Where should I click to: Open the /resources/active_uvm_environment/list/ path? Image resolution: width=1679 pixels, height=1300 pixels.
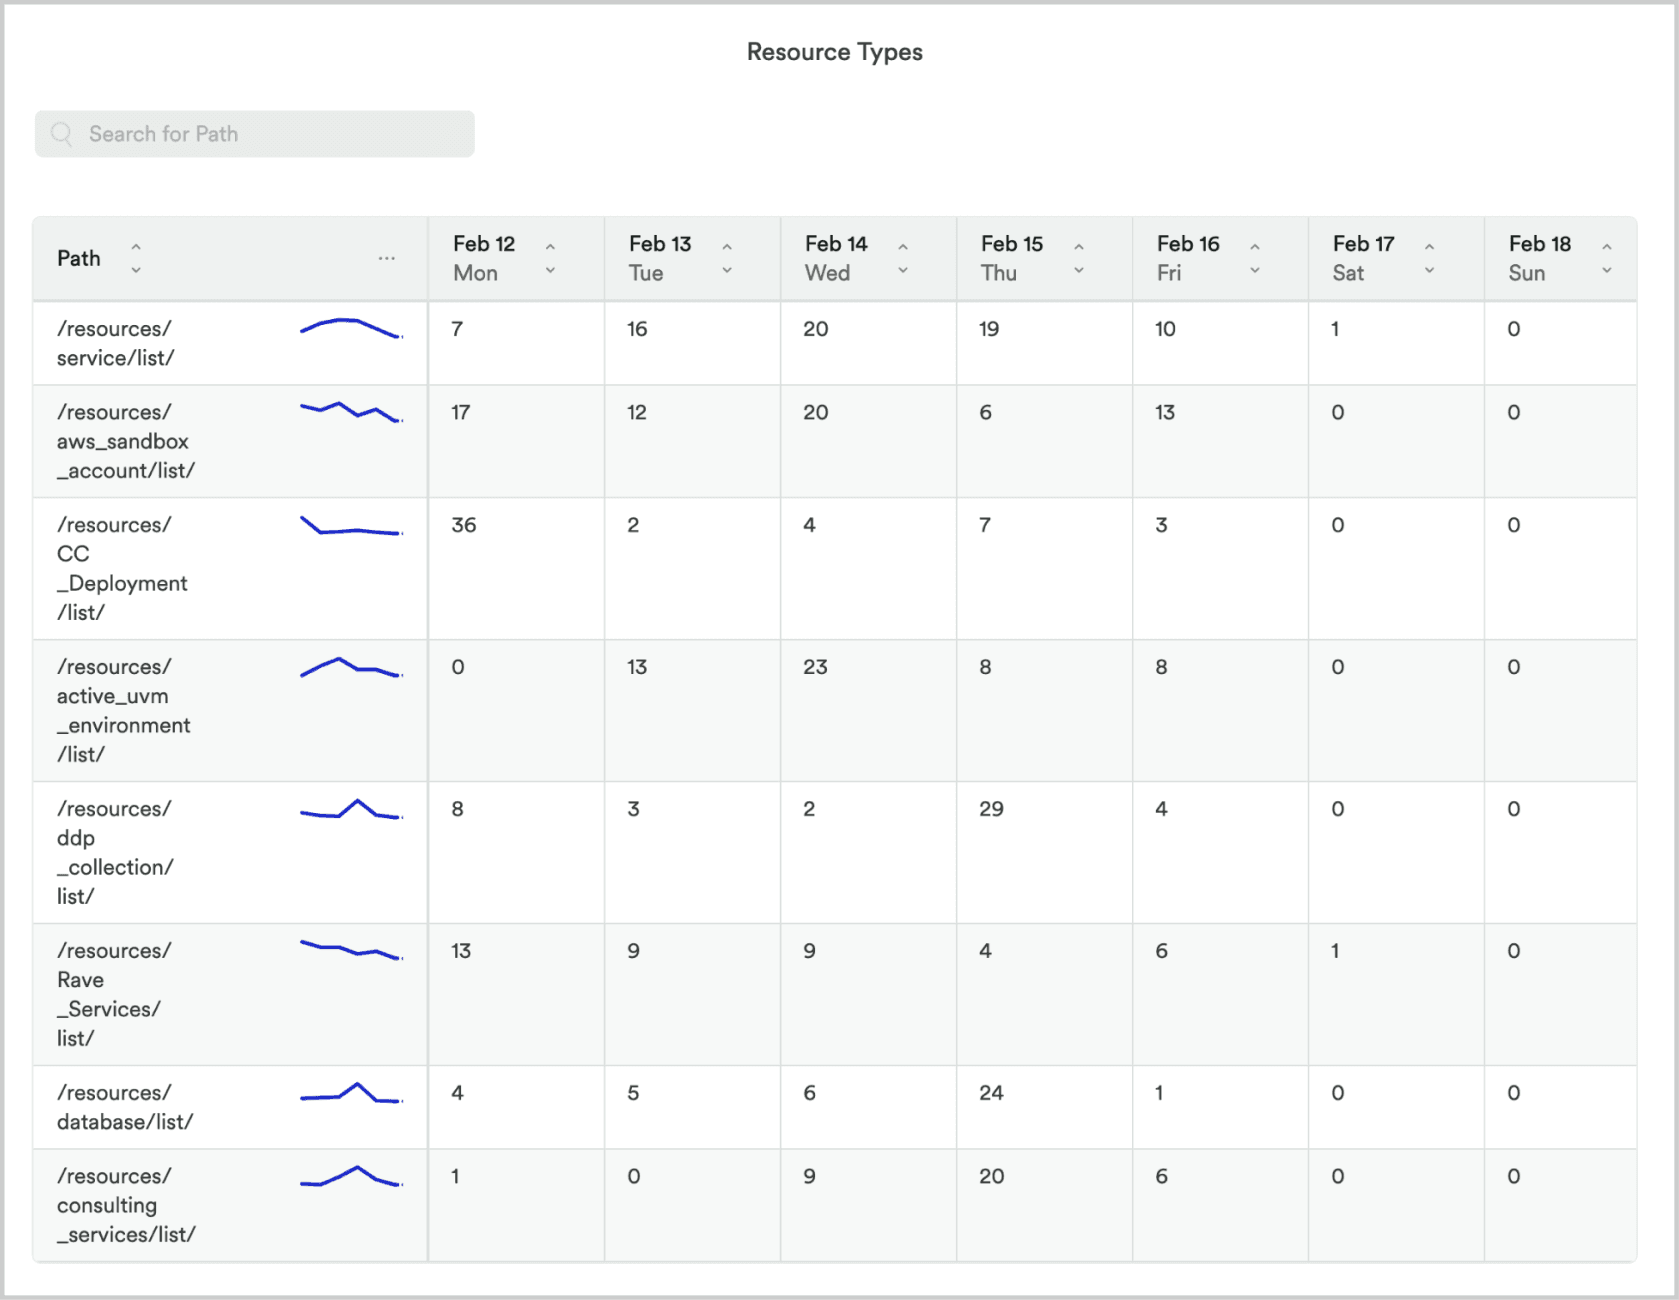click(123, 710)
